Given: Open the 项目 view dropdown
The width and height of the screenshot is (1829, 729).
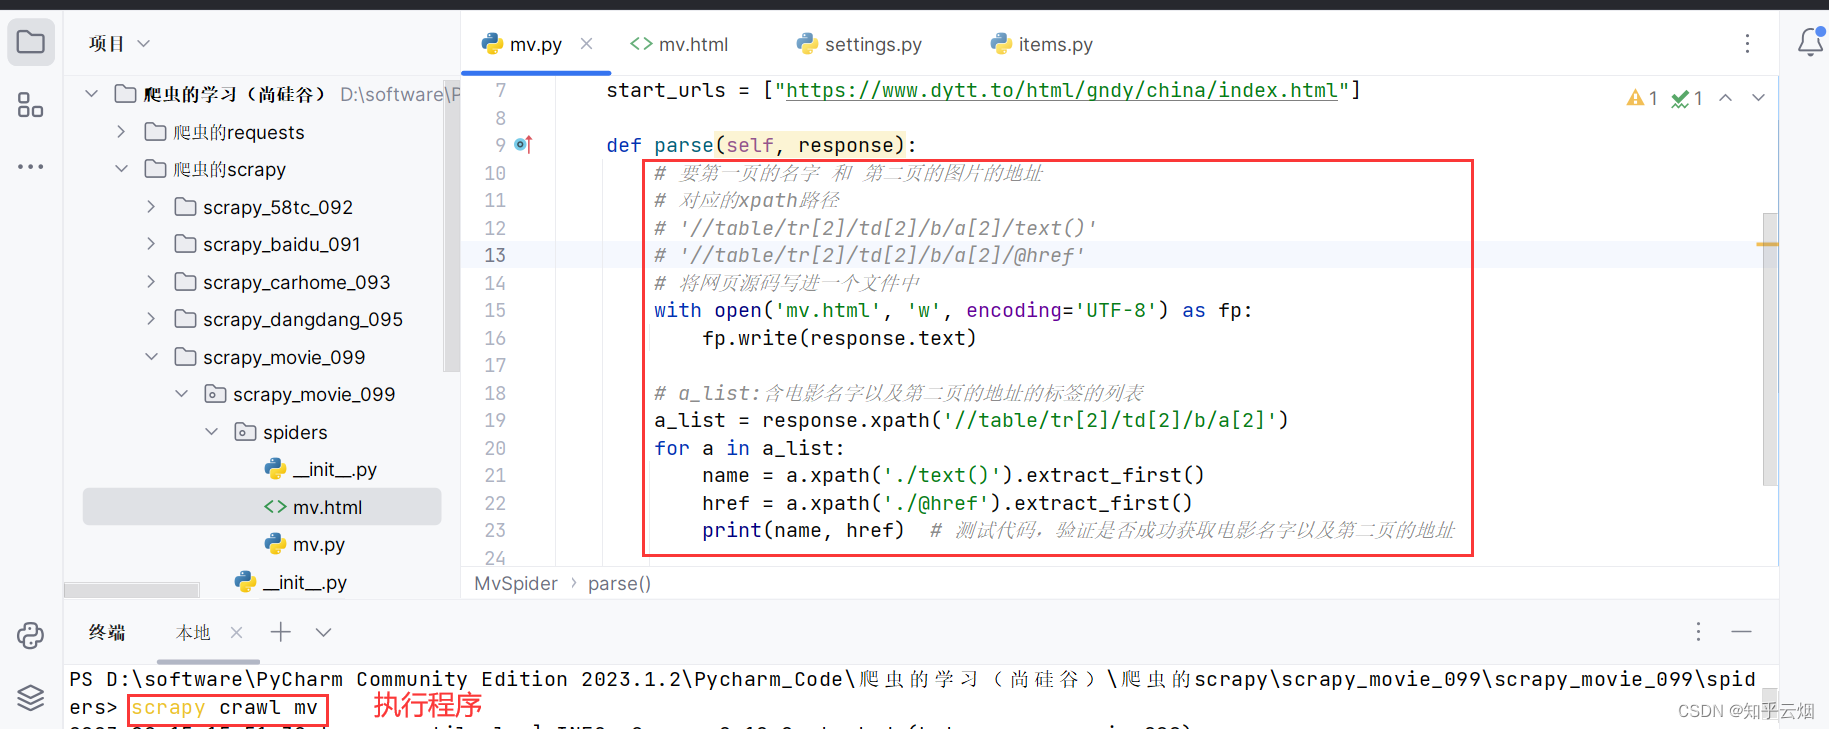Looking at the screenshot, I should point(120,43).
